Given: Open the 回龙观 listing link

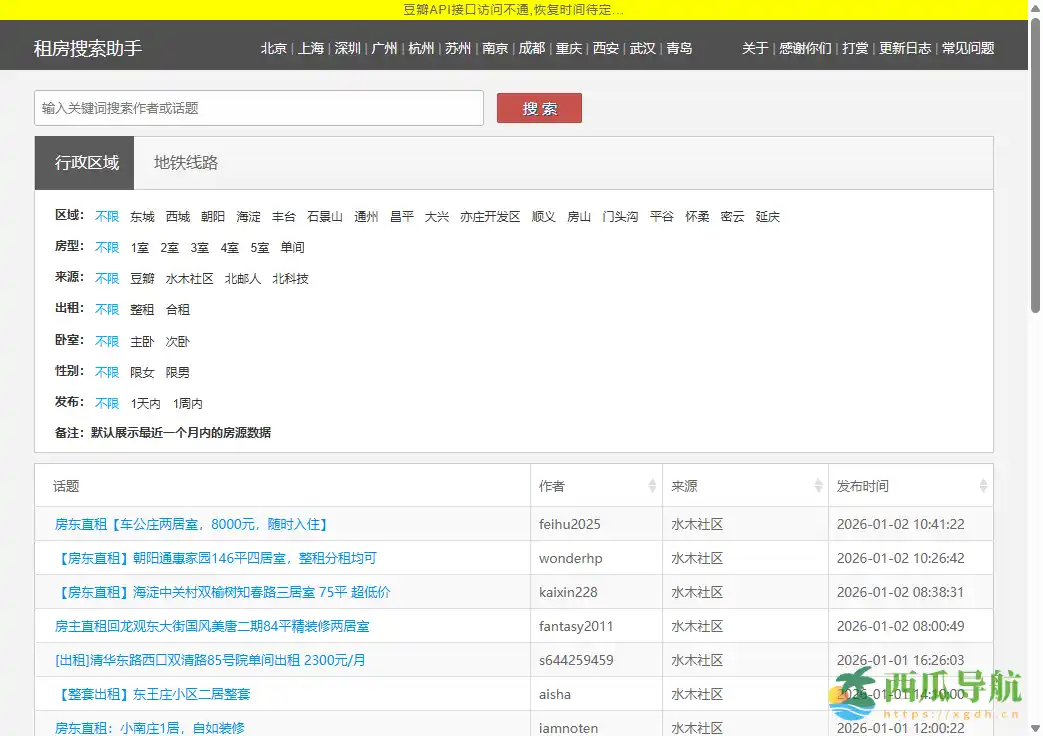Looking at the screenshot, I should [210, 625].
